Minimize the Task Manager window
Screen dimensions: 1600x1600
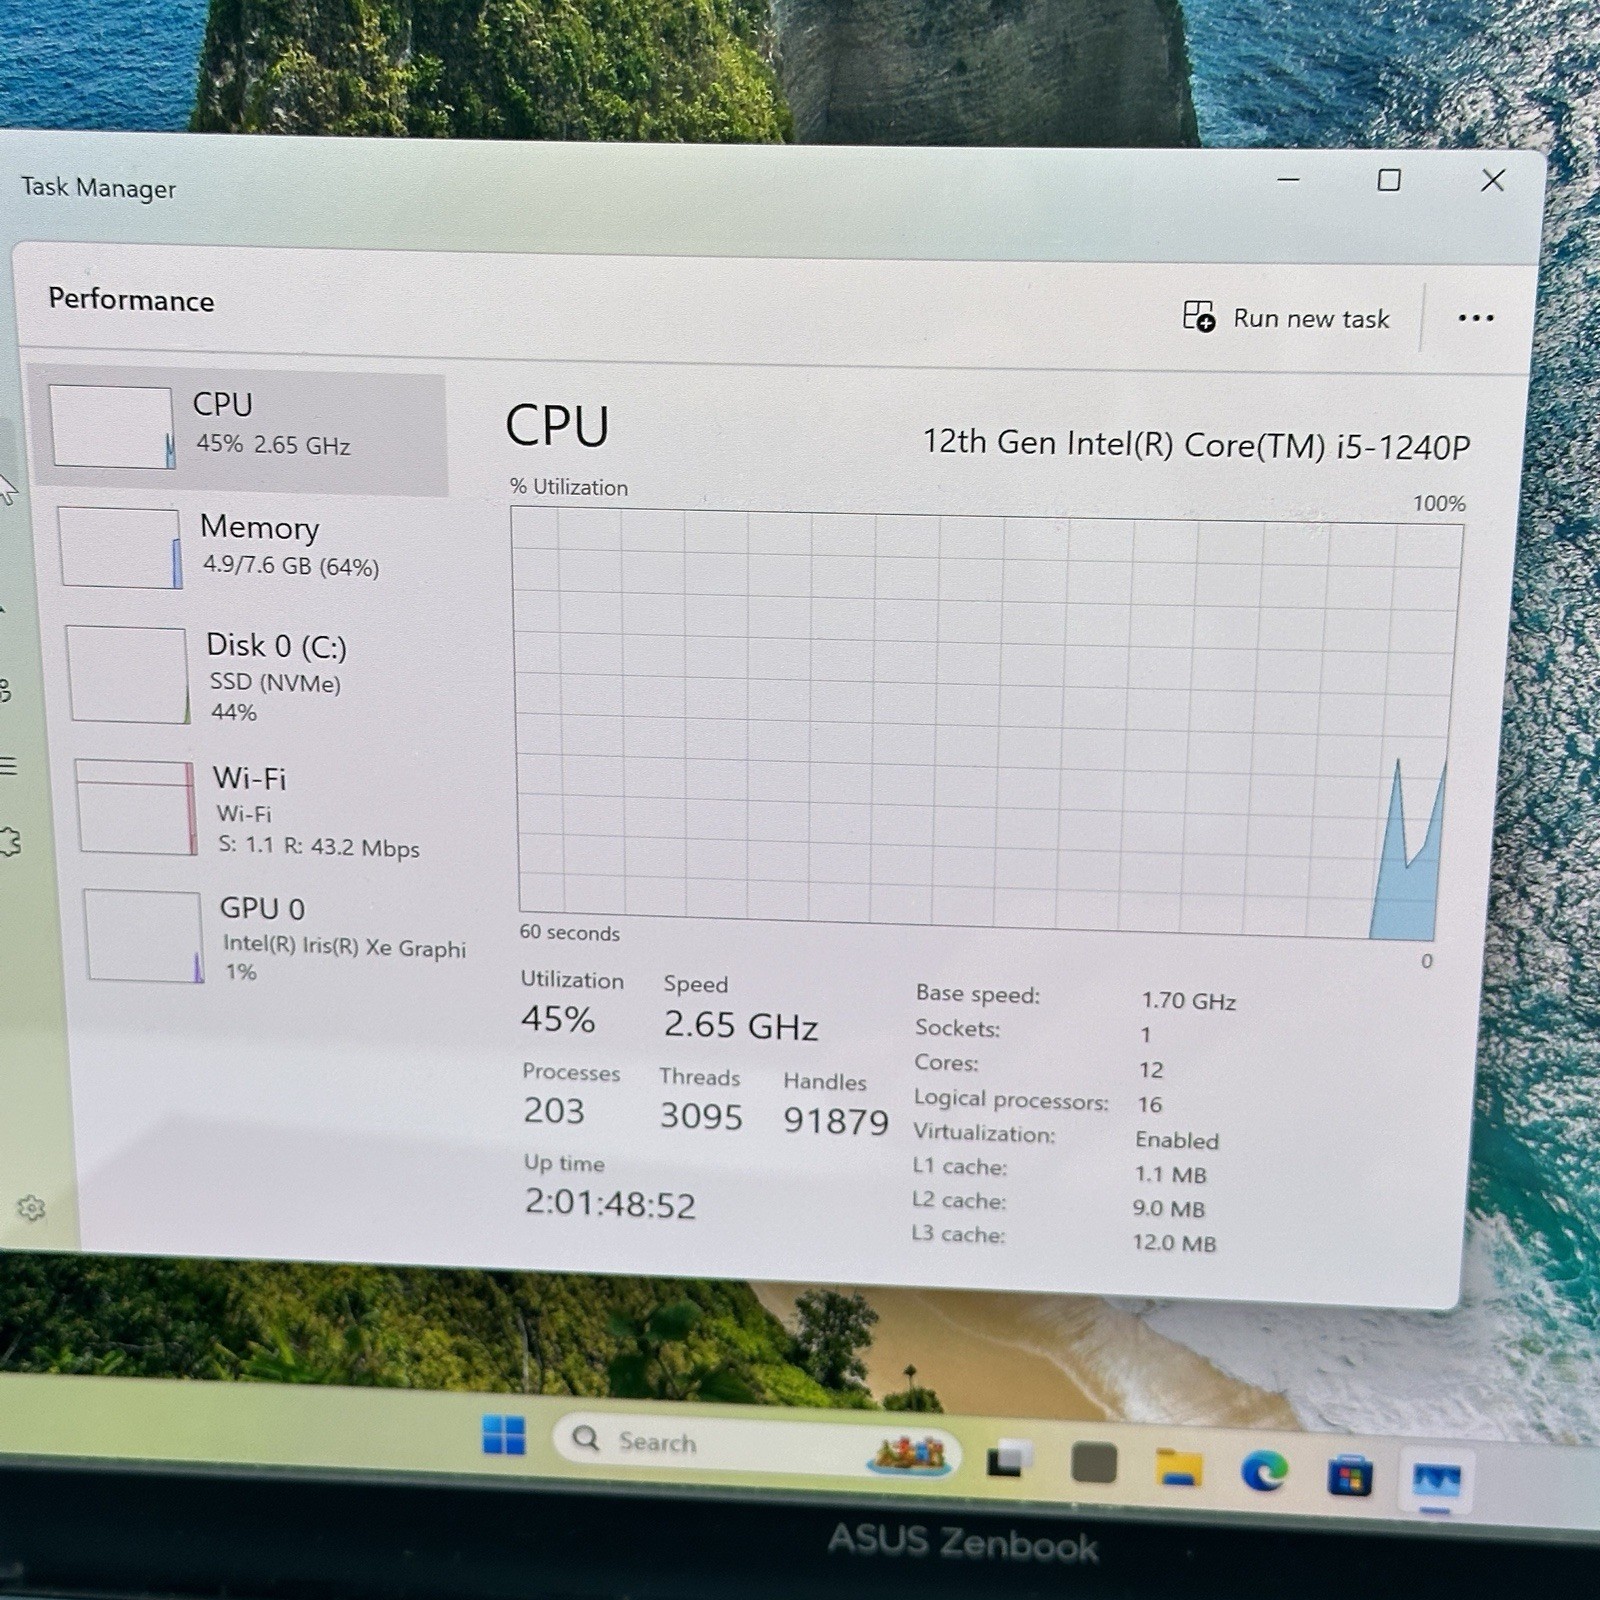(x=1288, y=180)
